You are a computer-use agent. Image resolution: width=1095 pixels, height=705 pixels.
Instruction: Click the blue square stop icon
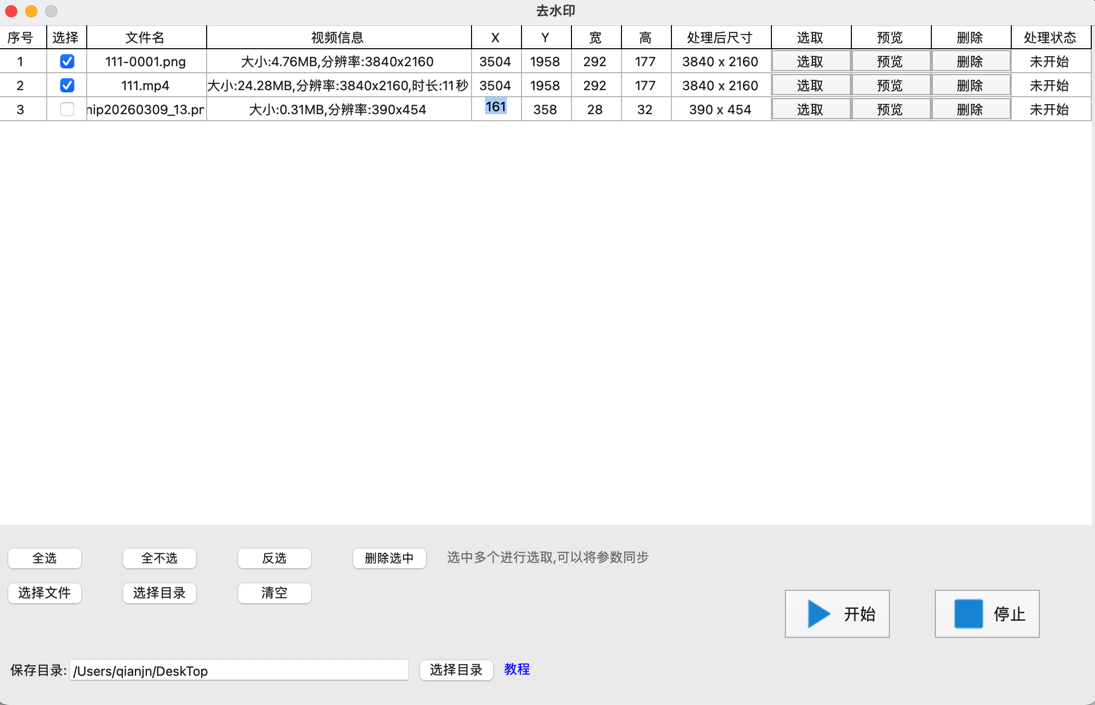968,614
